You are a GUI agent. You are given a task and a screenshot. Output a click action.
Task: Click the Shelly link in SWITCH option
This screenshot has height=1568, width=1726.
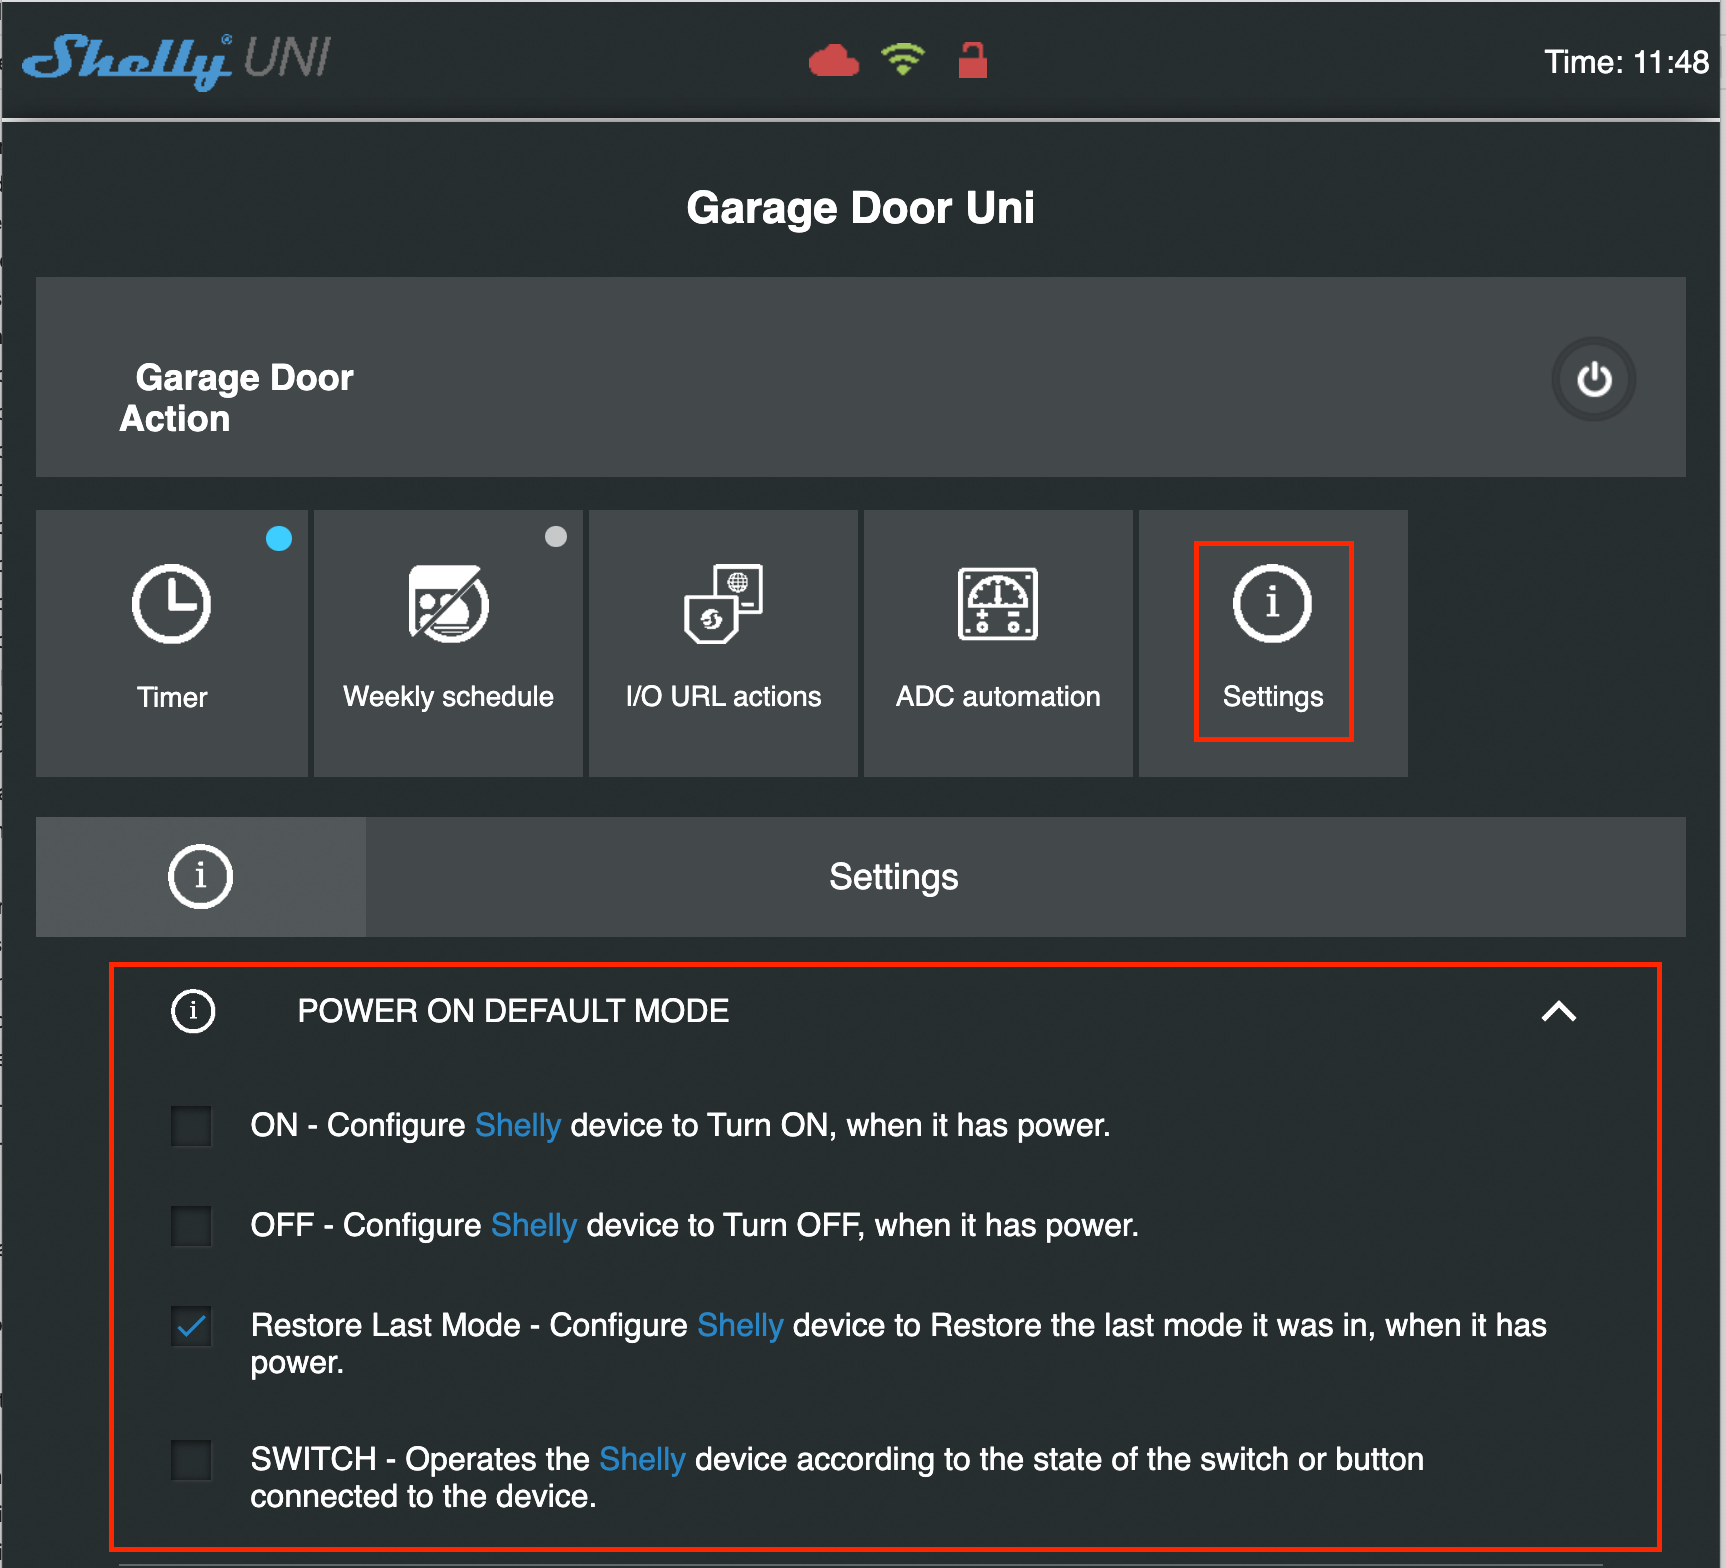pos(641,1459)
